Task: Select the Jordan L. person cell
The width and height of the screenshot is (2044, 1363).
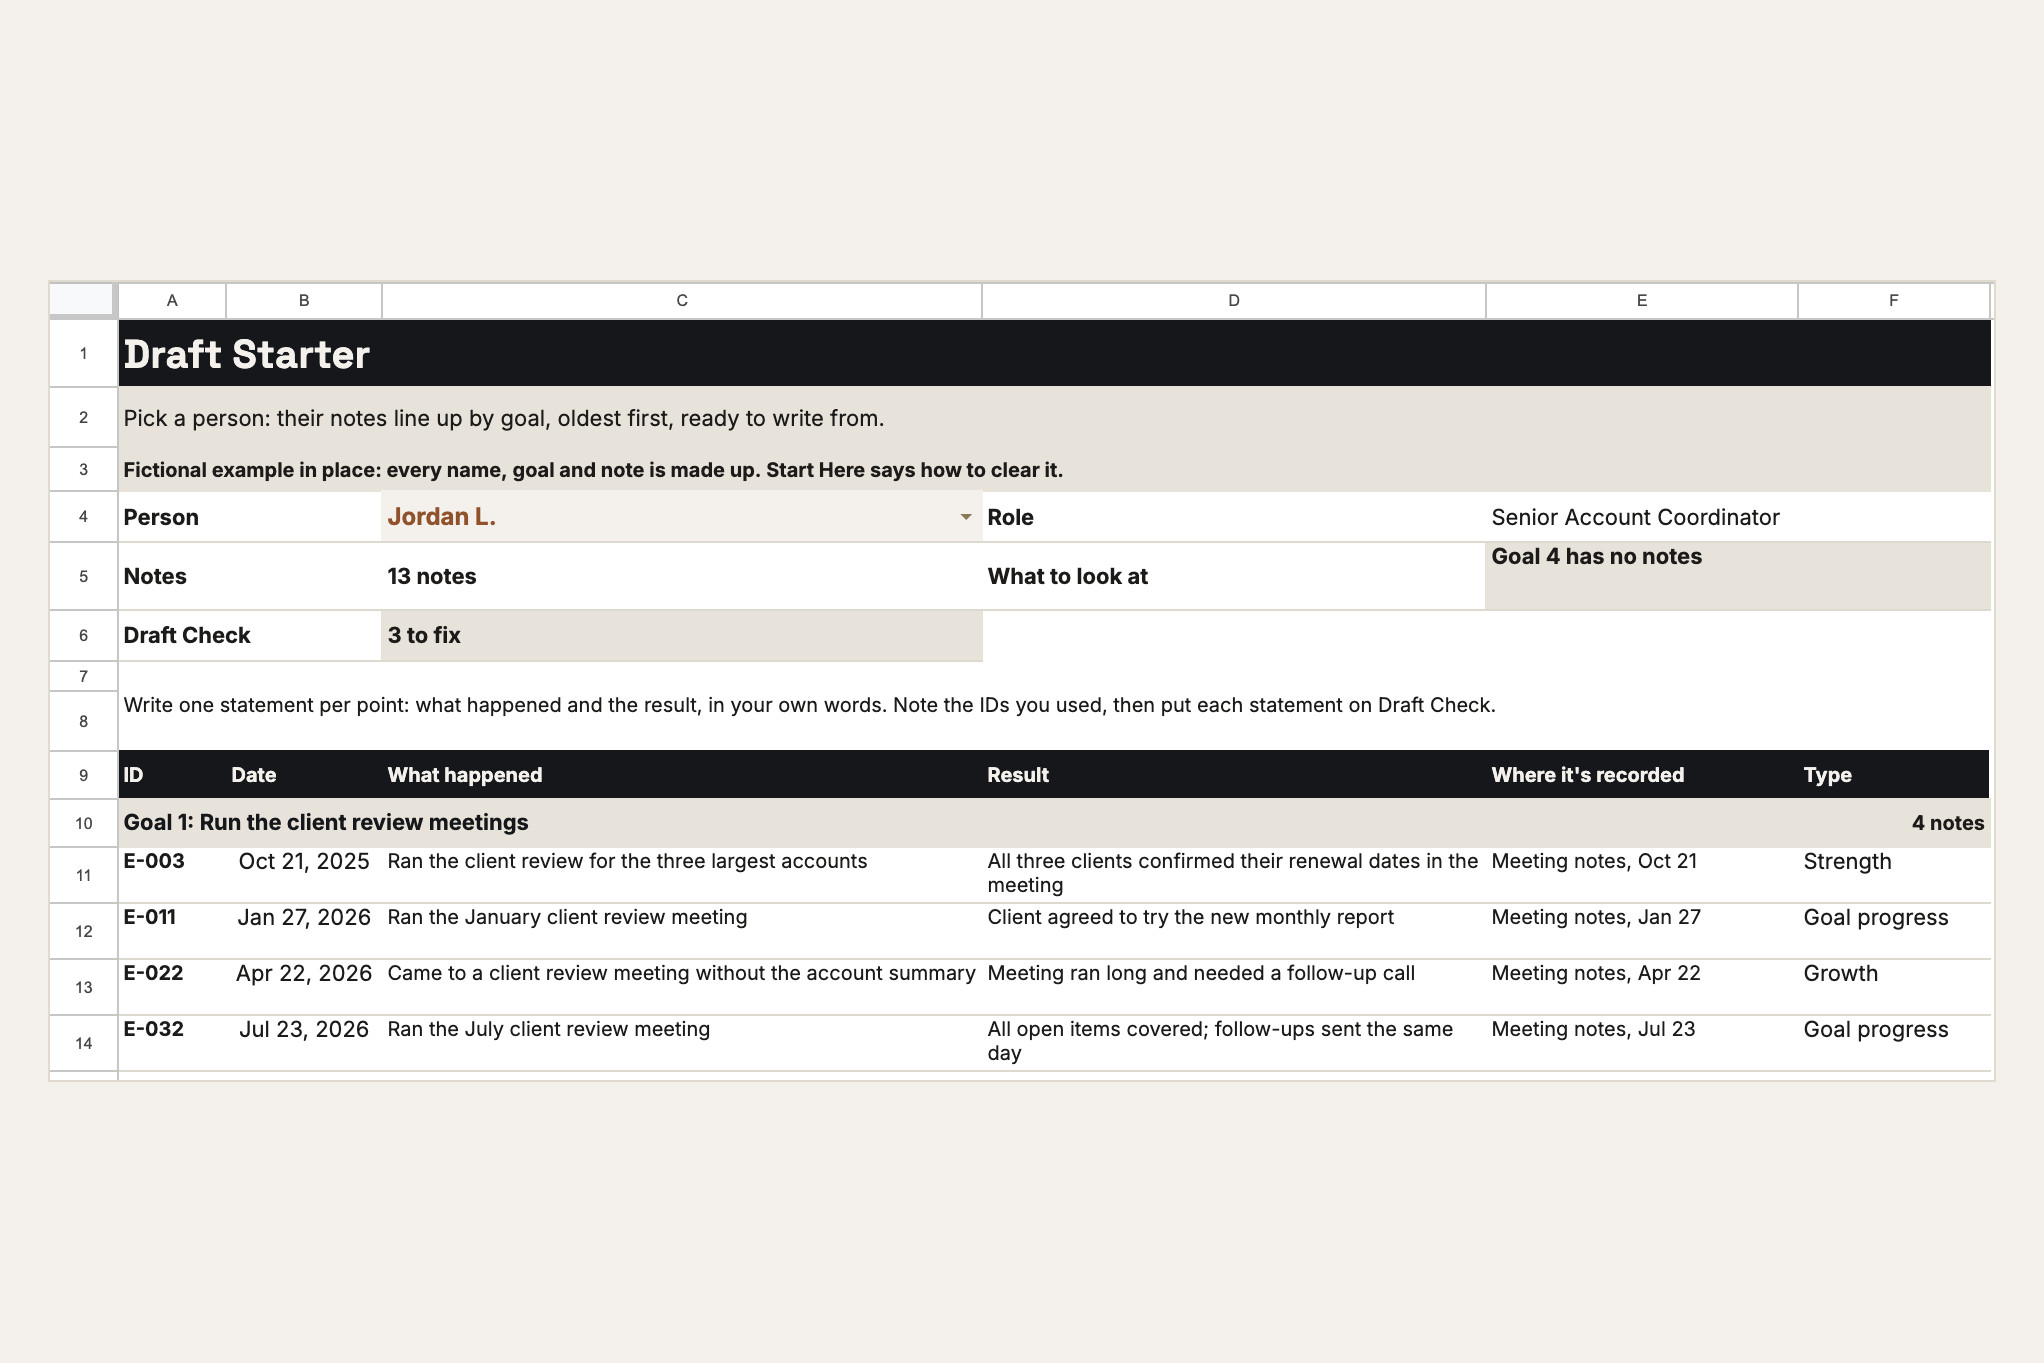Action: pyautogui.click(x=681, y=517)
